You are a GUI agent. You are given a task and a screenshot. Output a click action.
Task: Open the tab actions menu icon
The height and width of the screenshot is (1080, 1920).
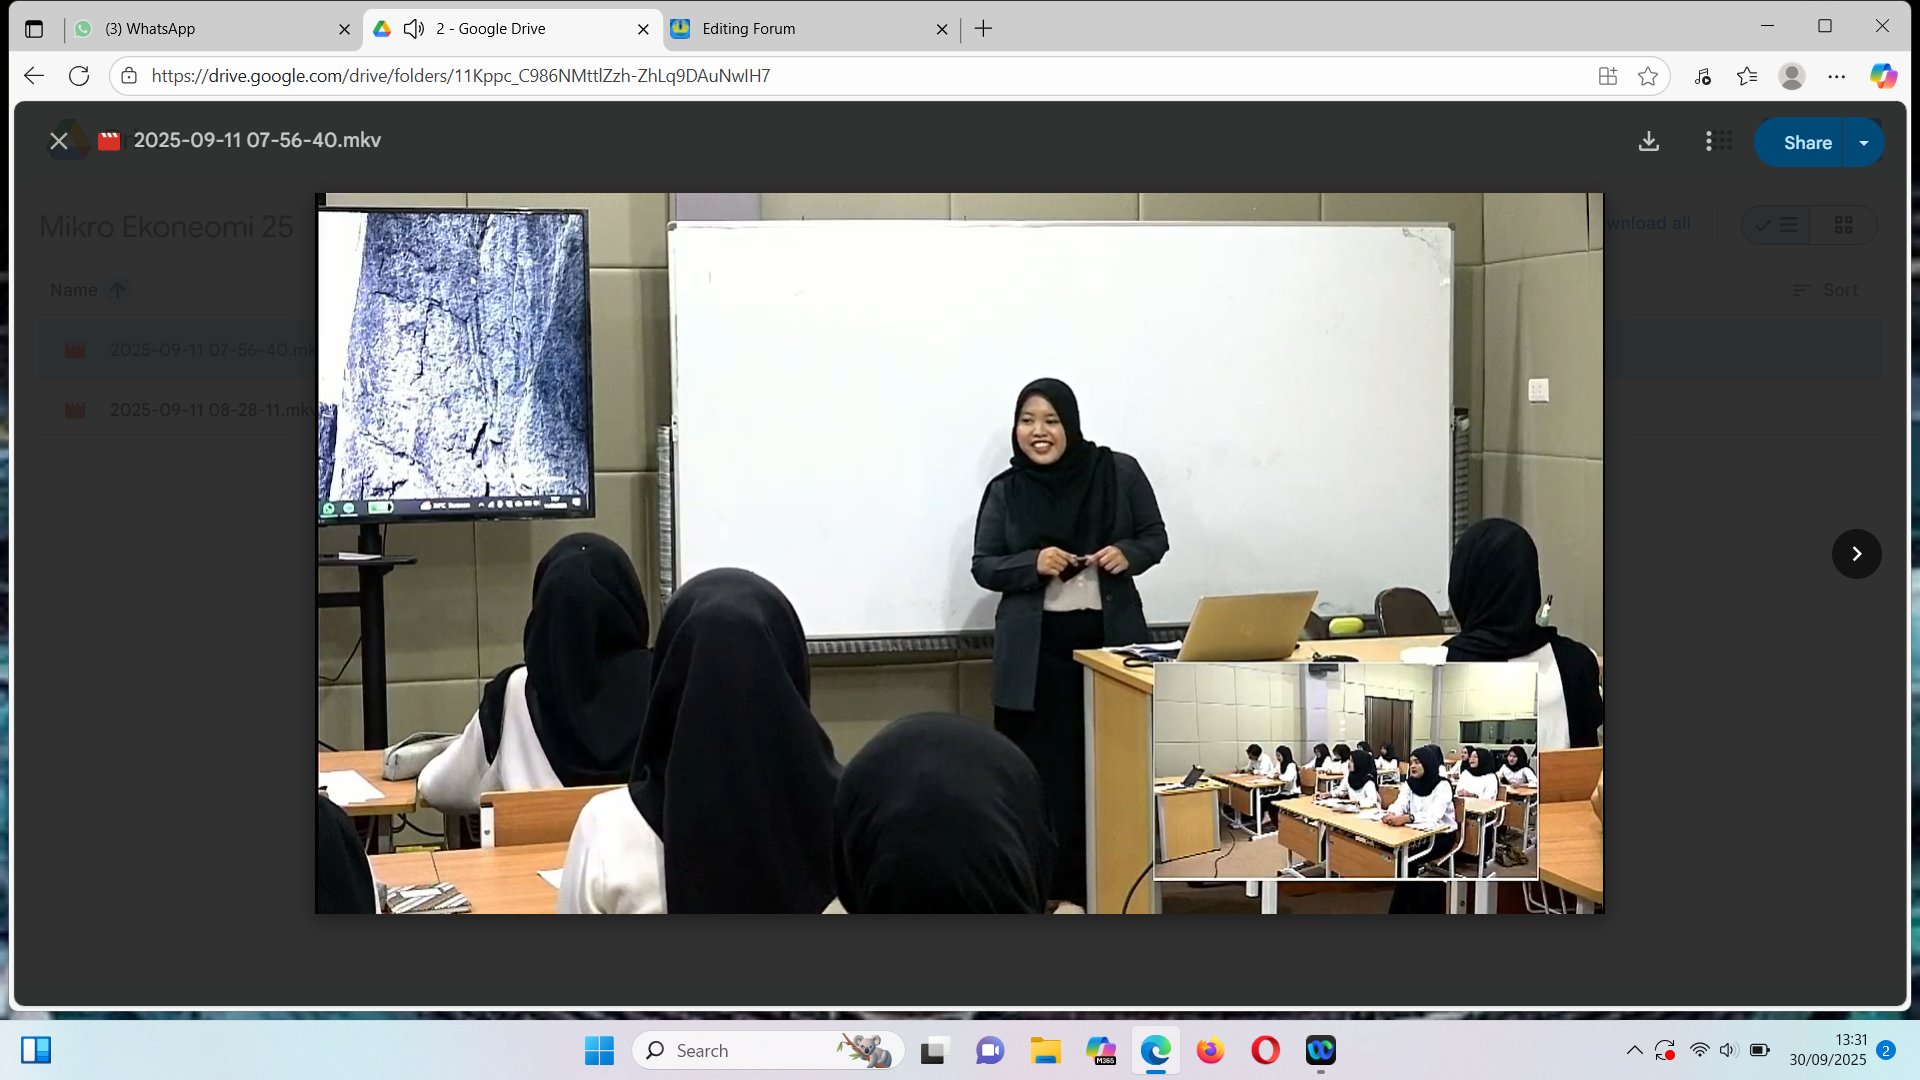[34, 29]
